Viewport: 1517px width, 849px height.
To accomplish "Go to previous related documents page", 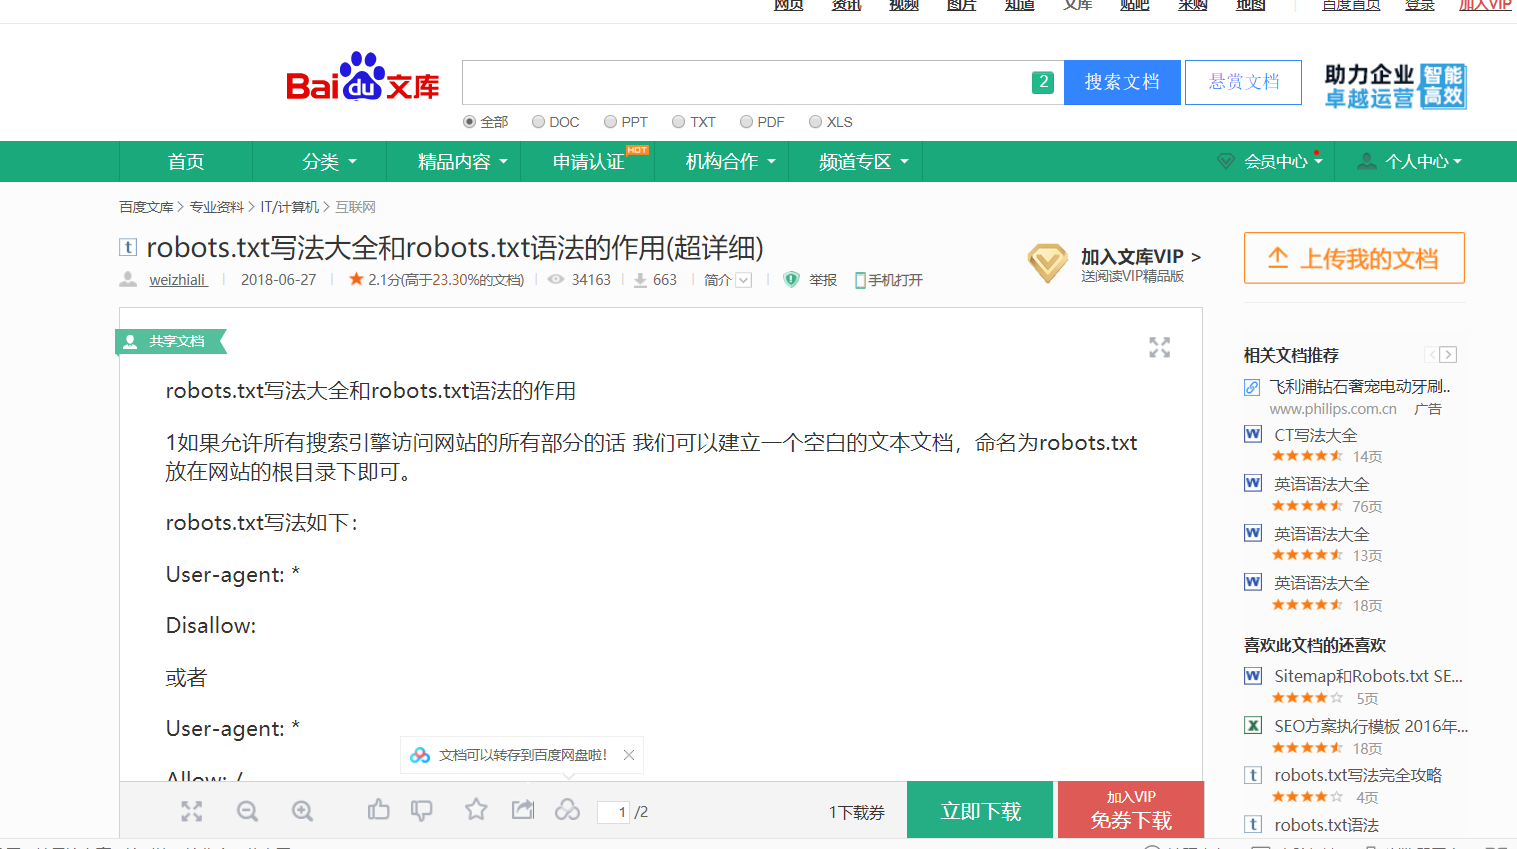I will 1432,355.
